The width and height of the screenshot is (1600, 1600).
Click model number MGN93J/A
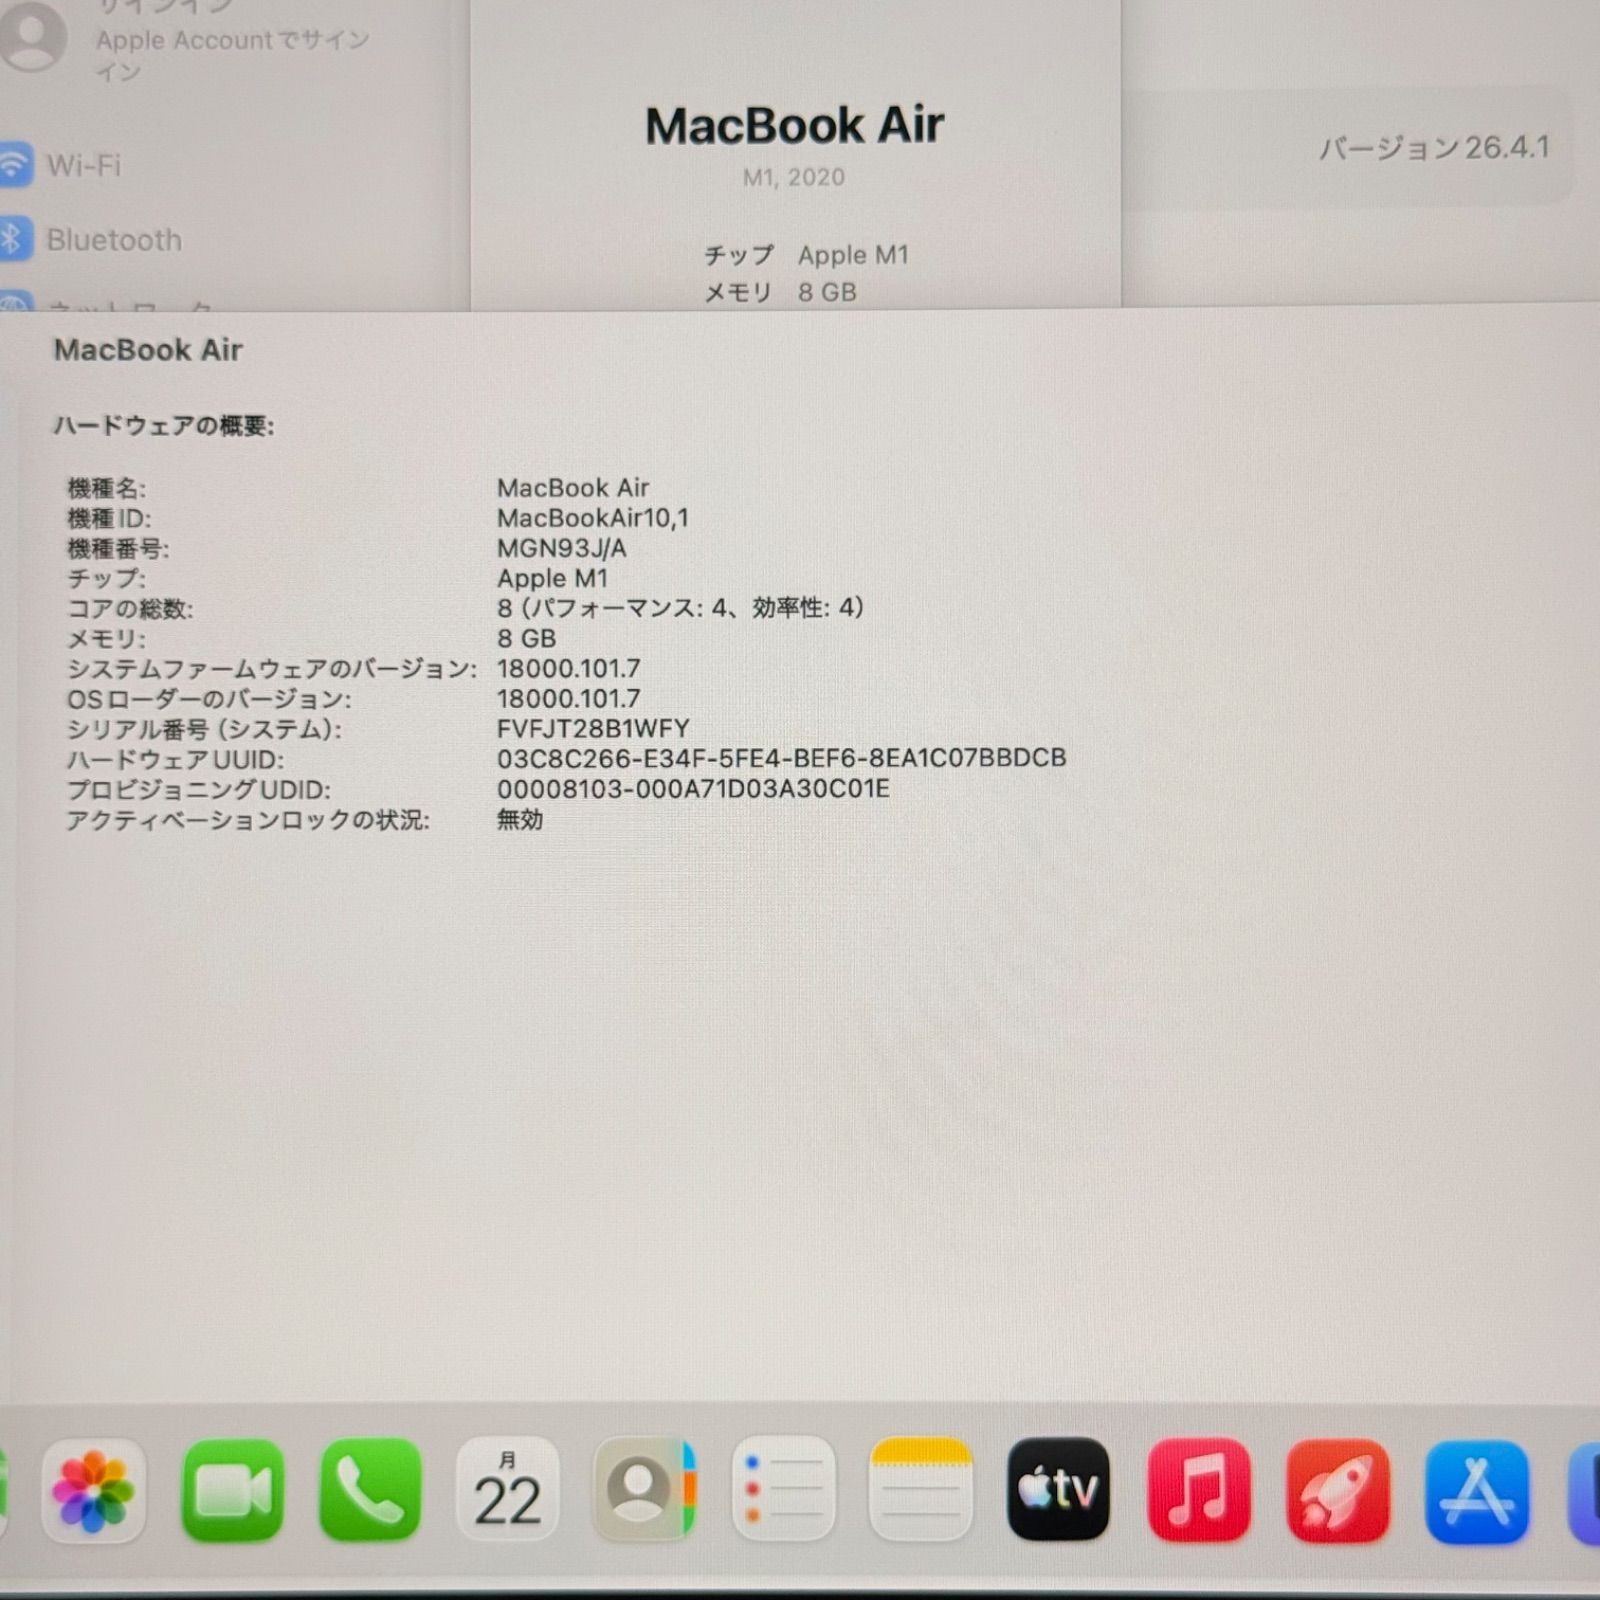pos(562,548)
